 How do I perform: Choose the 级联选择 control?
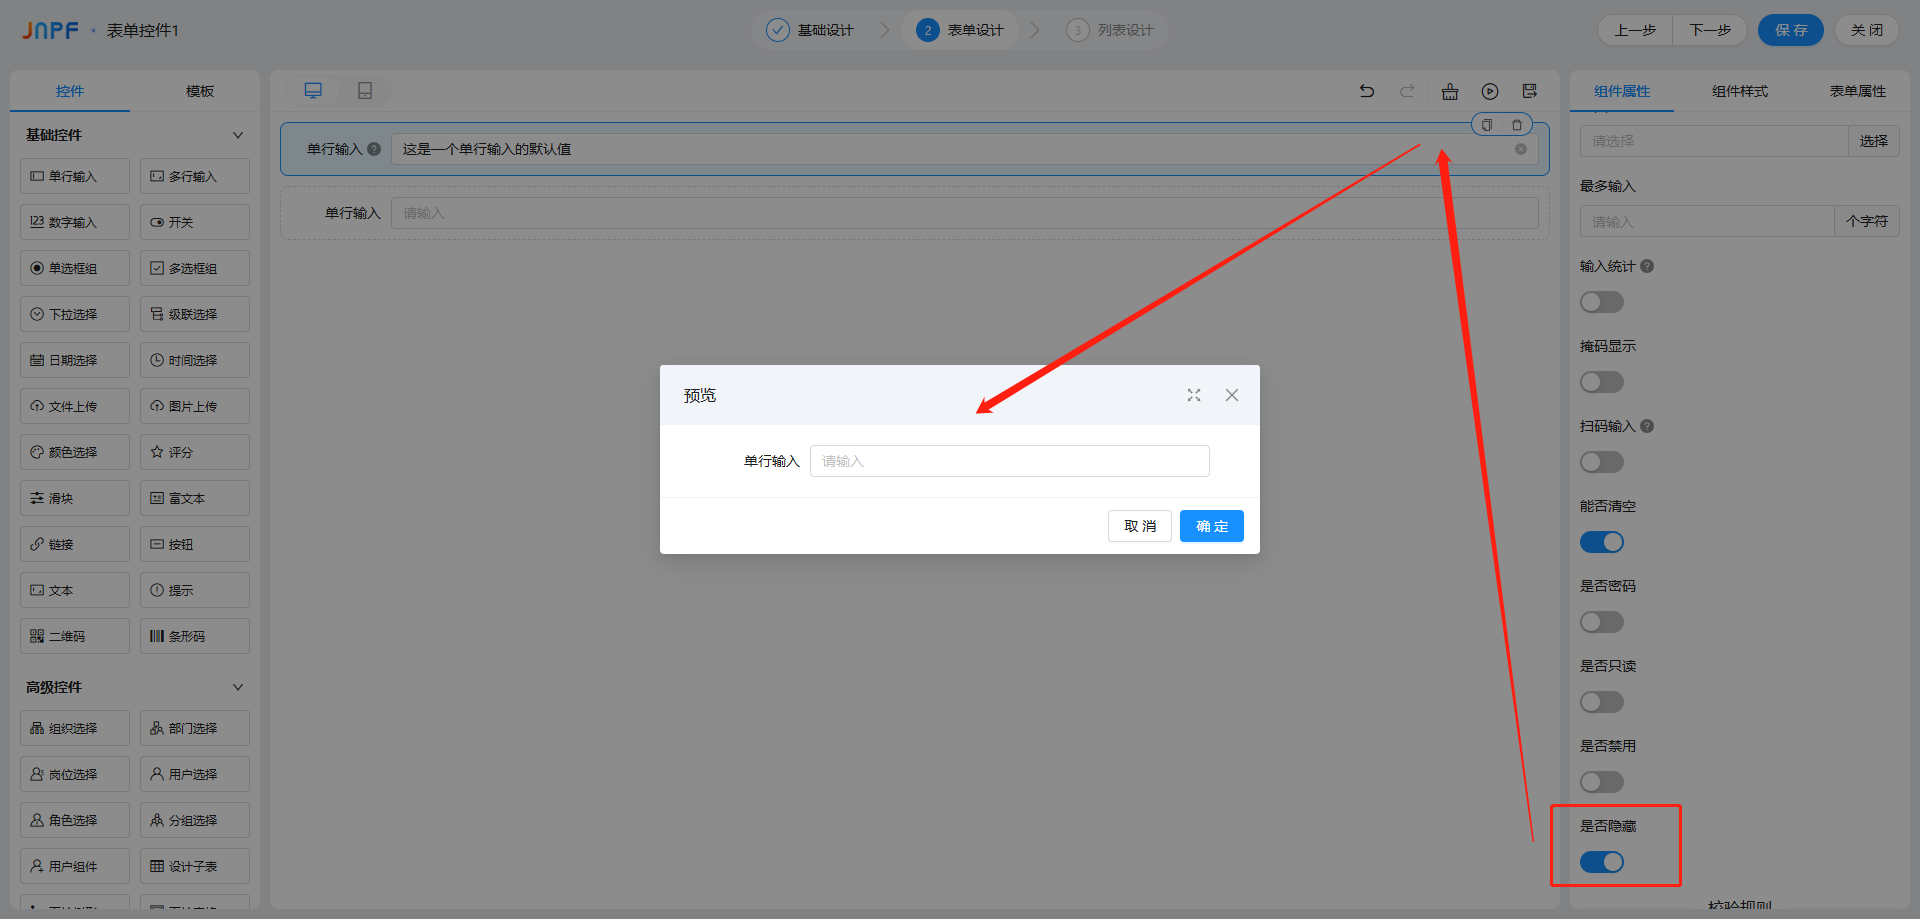pos(195,314)
